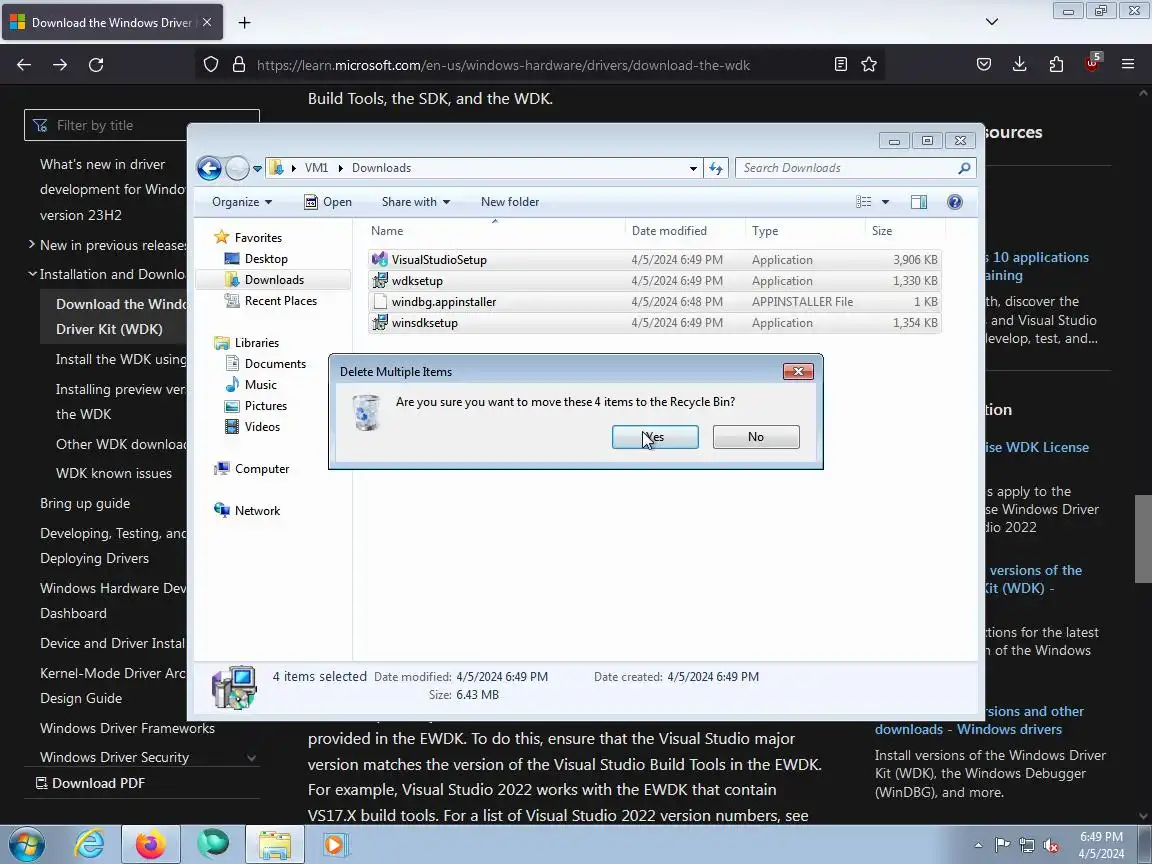Reload the Microsoft Learn page
The height and width of the screenshot is (864, 1152).
tap(96, 65)
